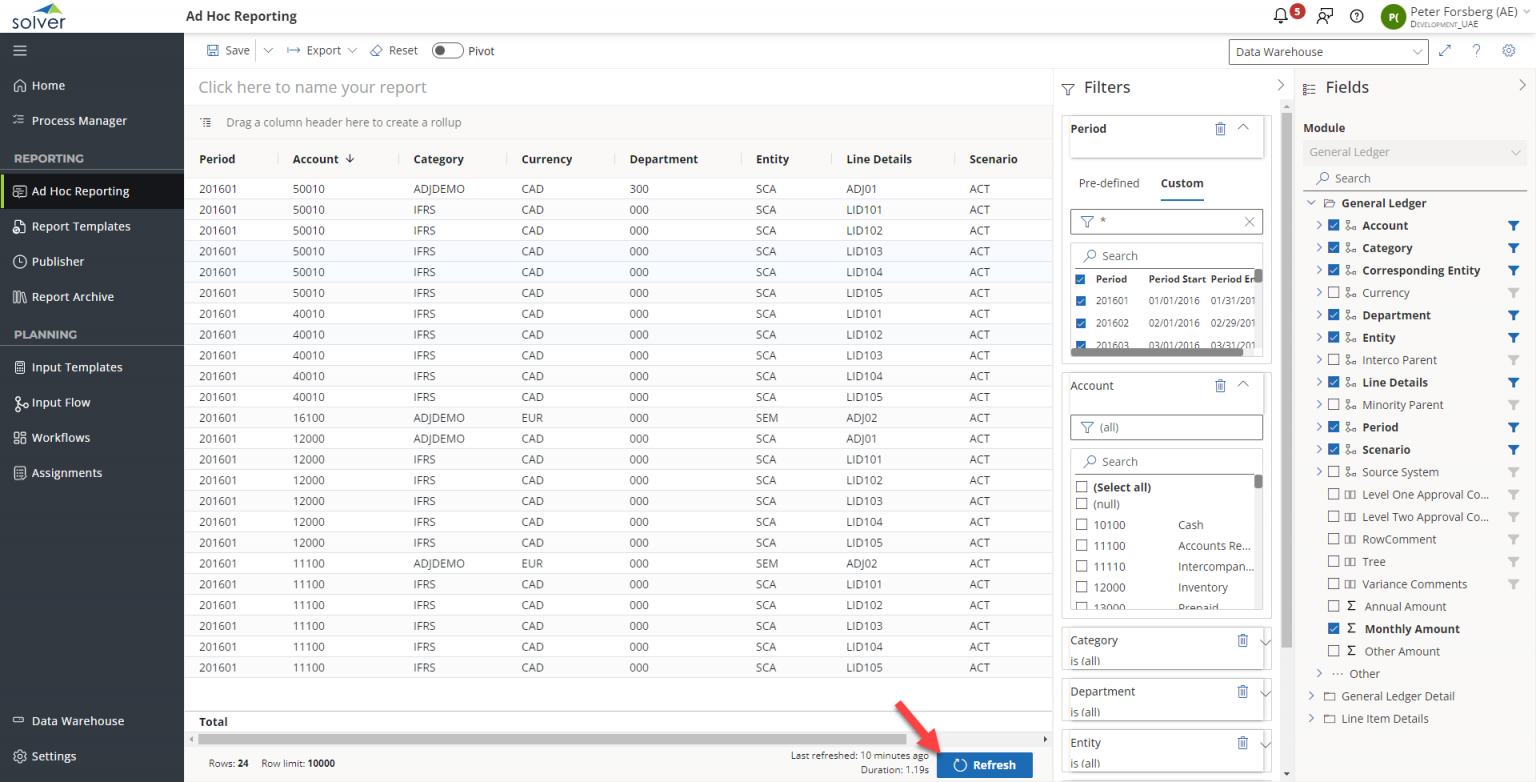The image size is (1536, 782).
Task: Check the 10100 Cash account checkbox
Action: (1081, 525)
